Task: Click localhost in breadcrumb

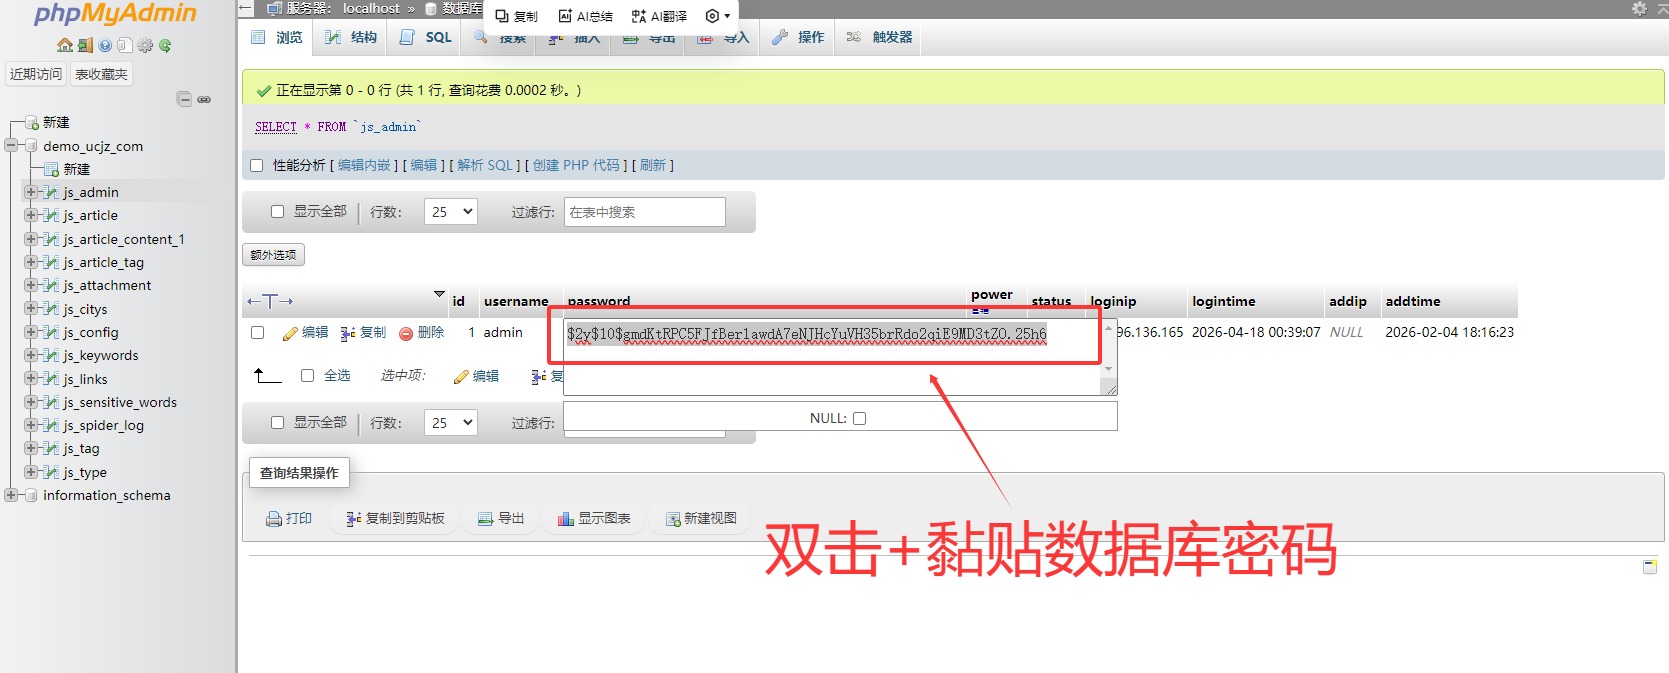Action: coord(371,8)
